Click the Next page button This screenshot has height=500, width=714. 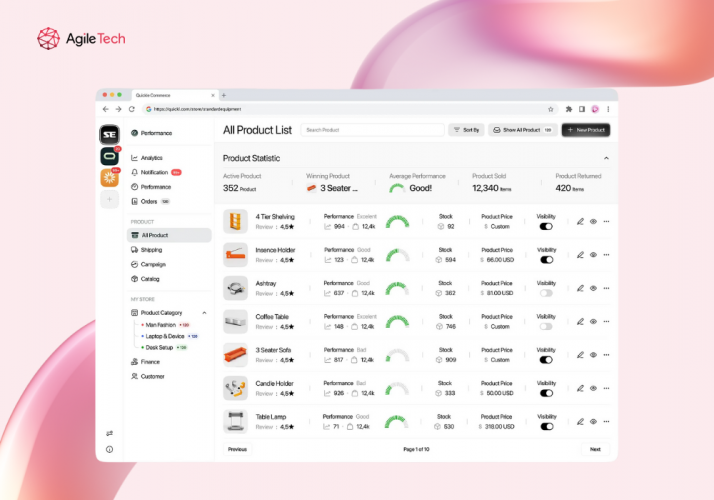595,449
